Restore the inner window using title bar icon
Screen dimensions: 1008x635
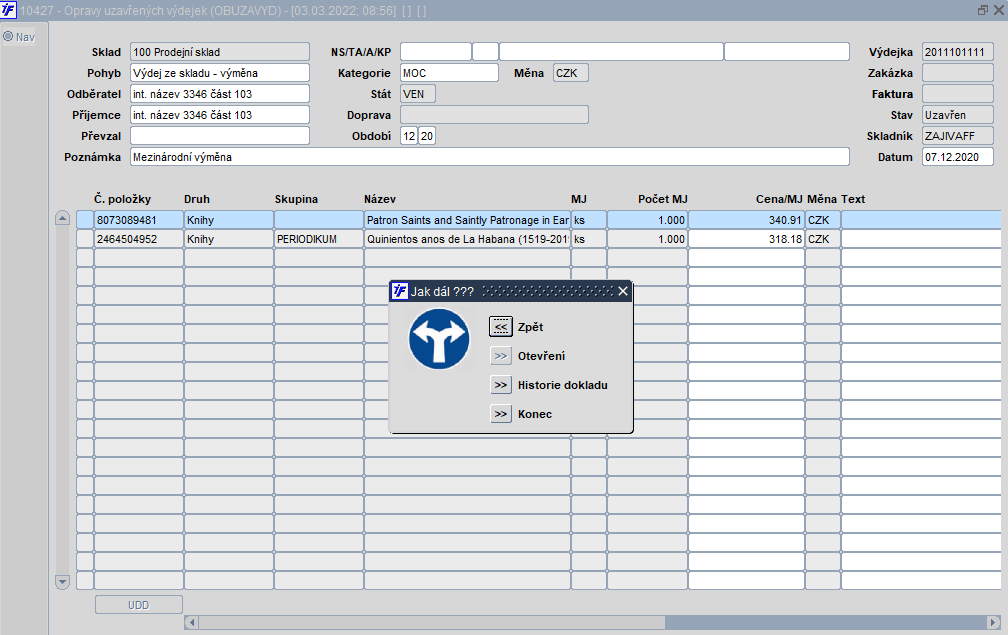982,10
